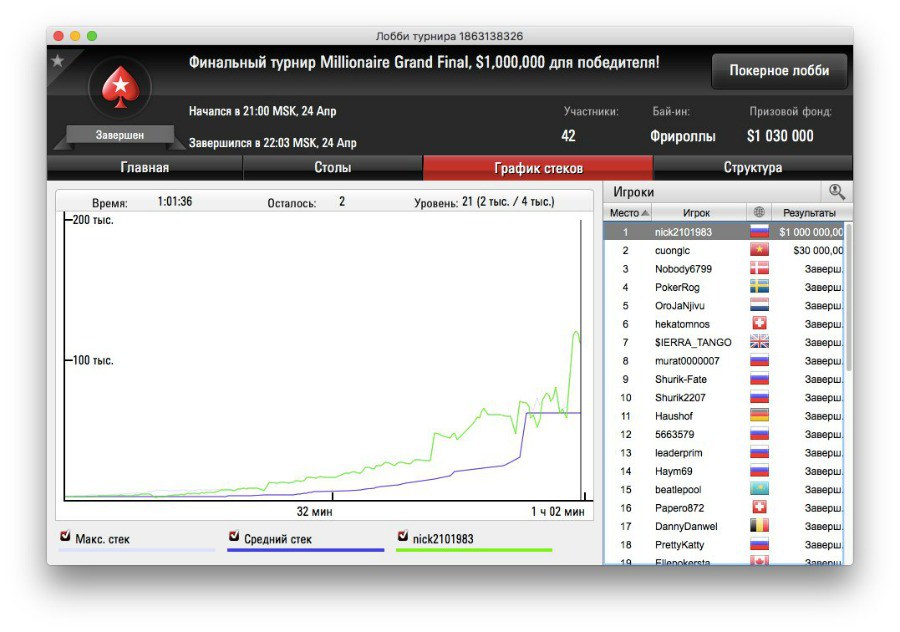The height and width of the screenshot is (632, 900).
Task: Toggle the Средний стек checkbox
Action: (235, 536)
